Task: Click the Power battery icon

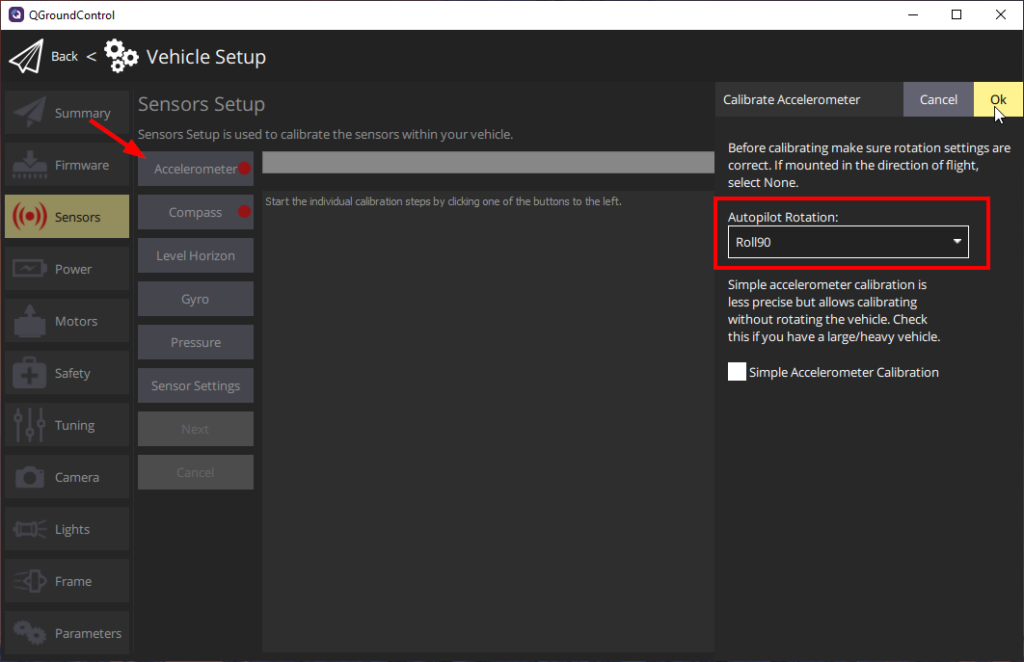Action: [x=29, y=269]
